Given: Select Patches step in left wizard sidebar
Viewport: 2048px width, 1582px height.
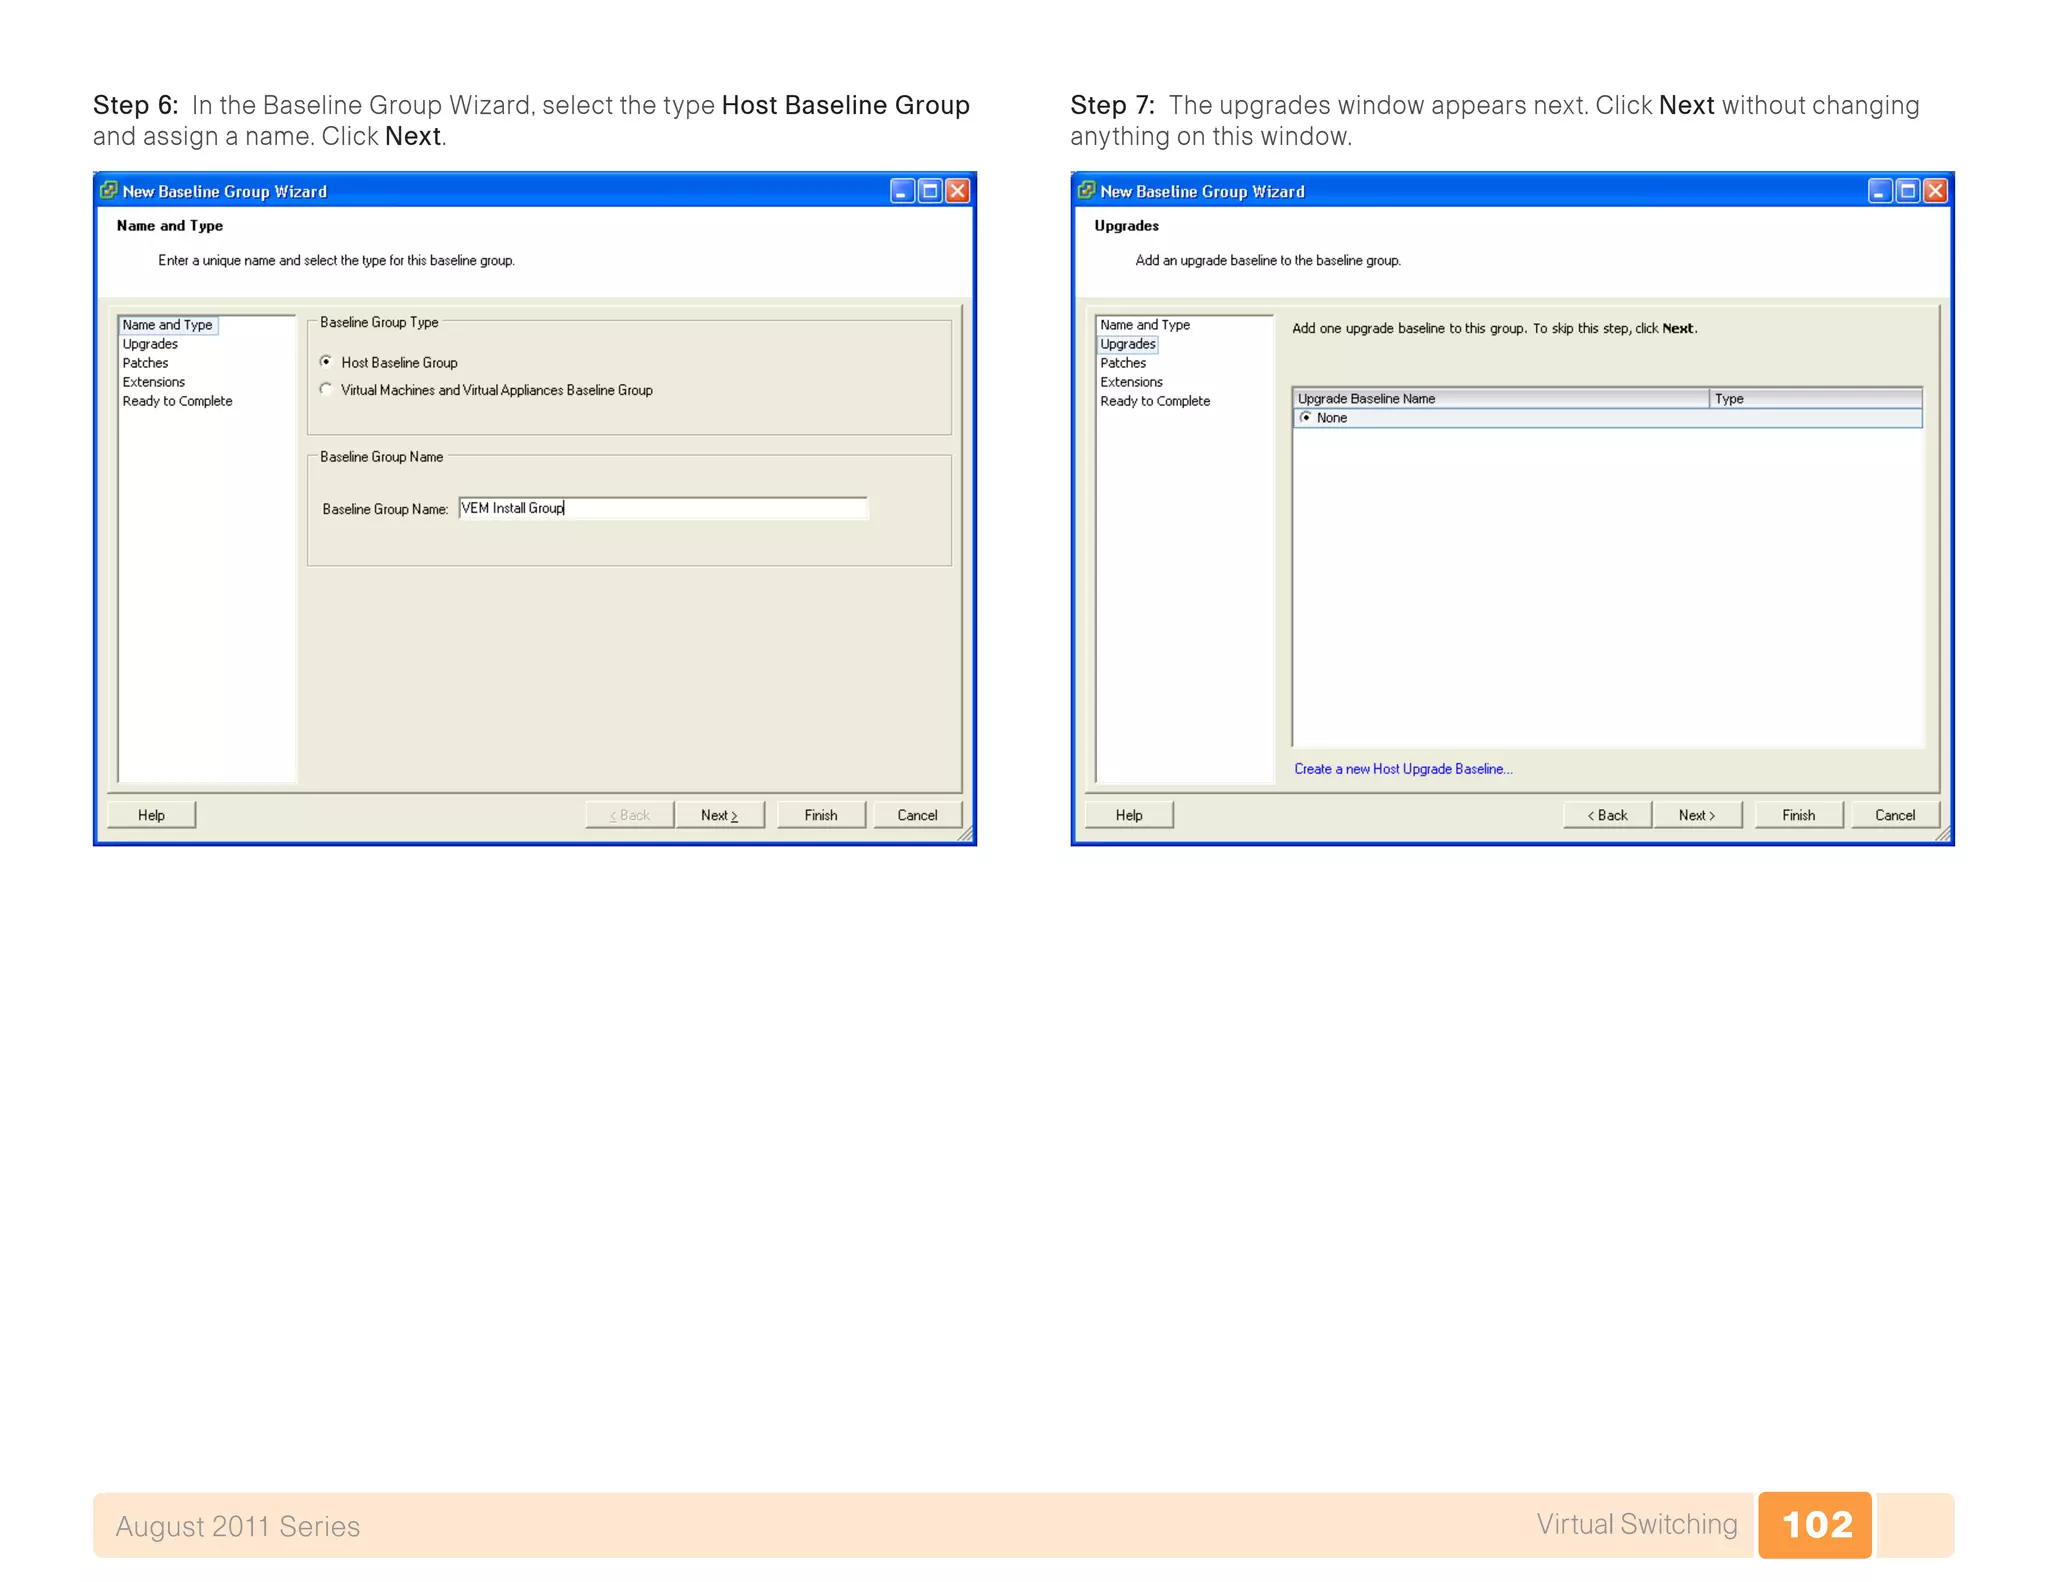Looking at the screenshot, I should pyautogui.click(x=145, y=363).
